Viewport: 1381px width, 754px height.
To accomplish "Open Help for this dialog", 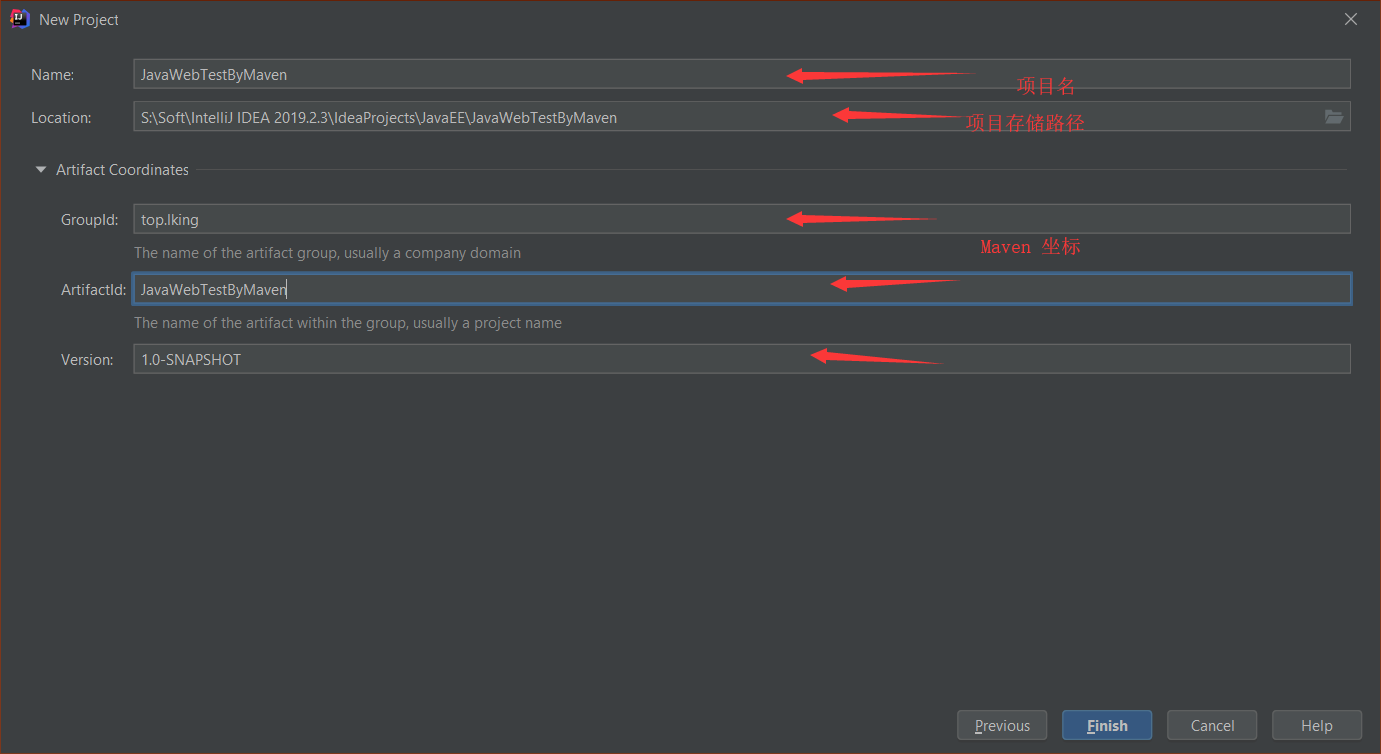I will click(1317, 725).
